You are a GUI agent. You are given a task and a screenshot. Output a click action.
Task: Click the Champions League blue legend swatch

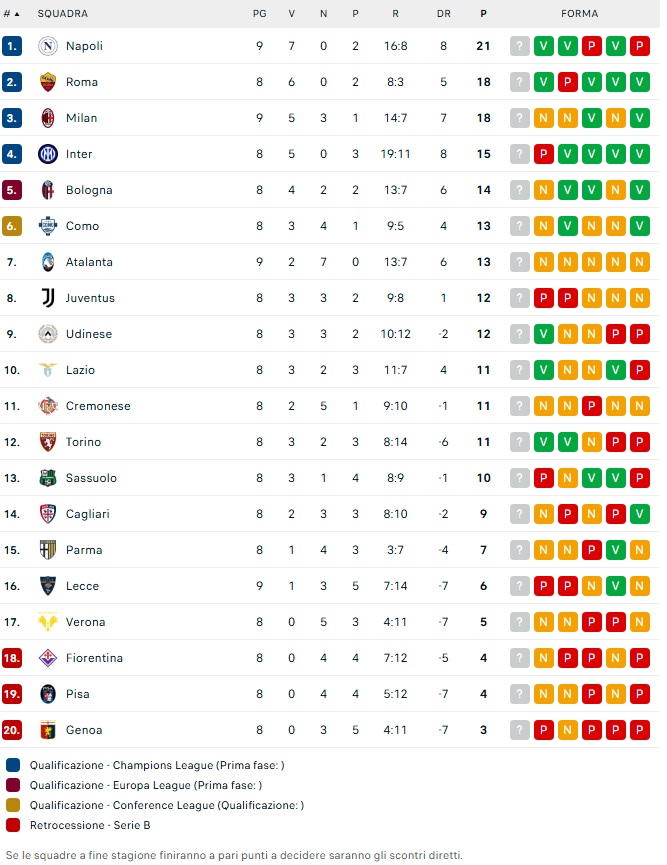[x=13, y=765]
